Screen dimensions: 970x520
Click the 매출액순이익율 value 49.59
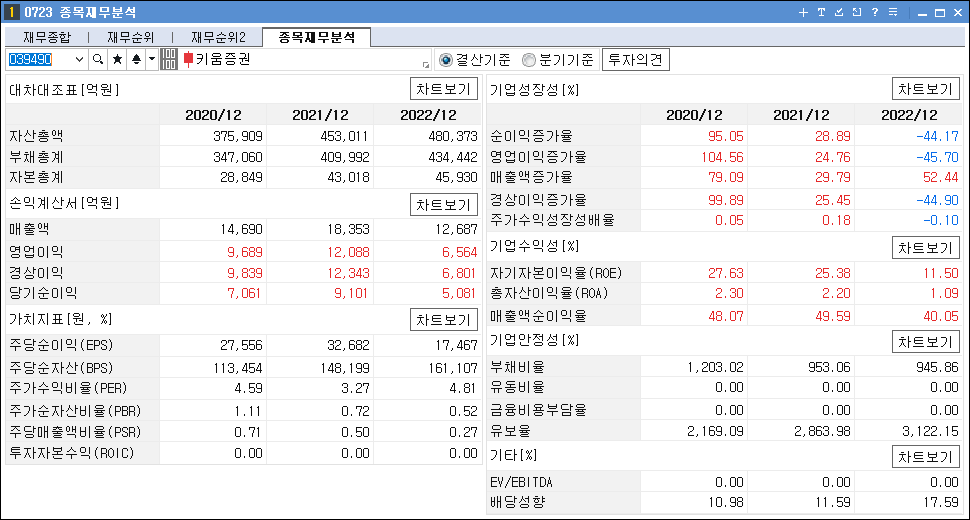coord(833,316)
